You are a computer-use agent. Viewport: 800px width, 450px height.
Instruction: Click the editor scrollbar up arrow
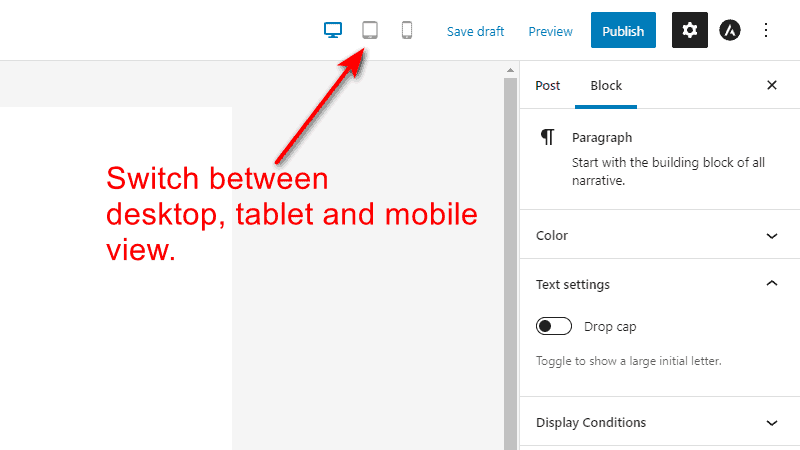pyautogui.click(x=510, y=70)
